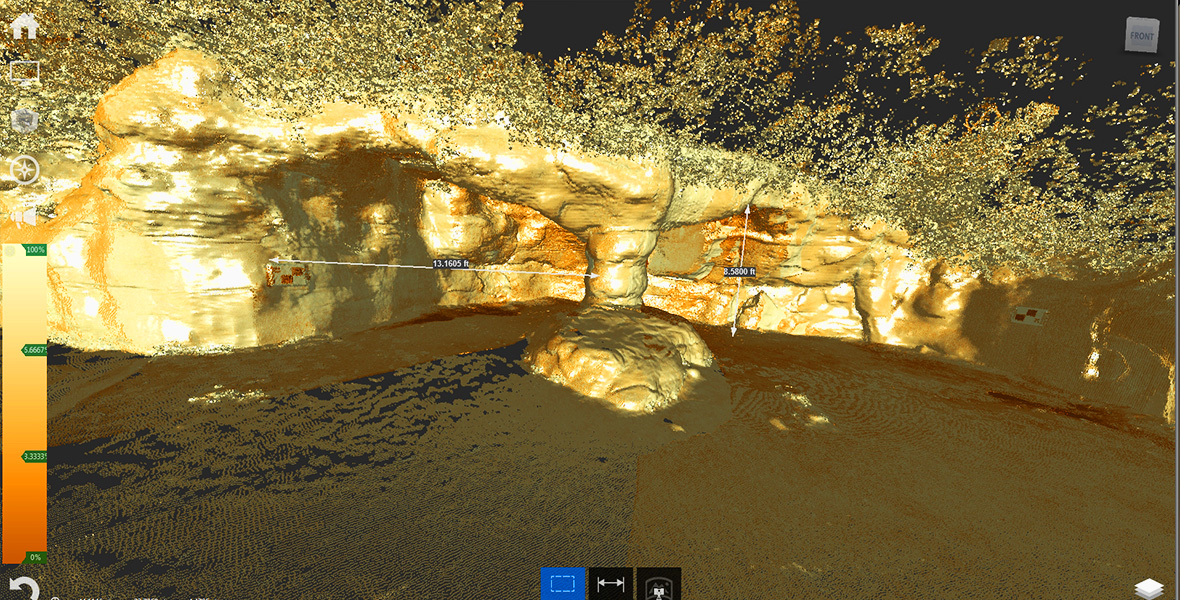Viewport: 1180px width, 600px height.
Task: Open the 3D cube view mode icon
Action: pyautogui.click(x=24, y=120)
